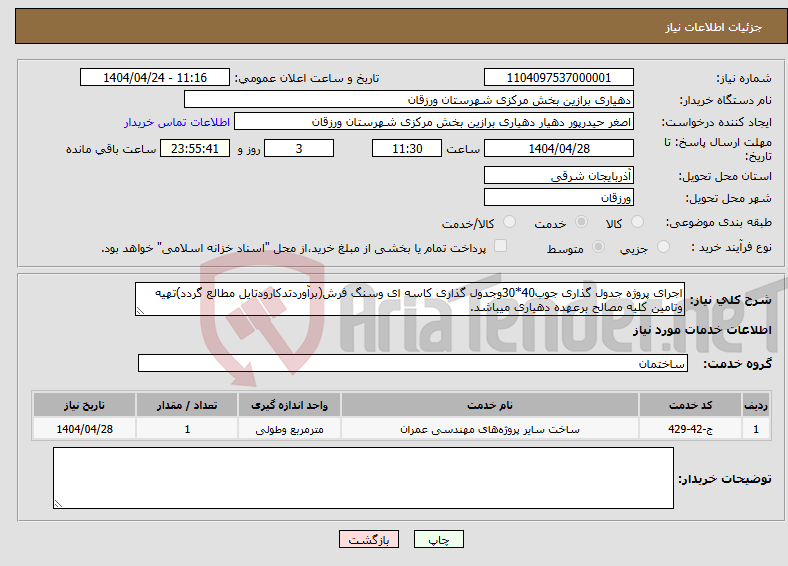Click the buyer notes textarea

pos(363,478)
